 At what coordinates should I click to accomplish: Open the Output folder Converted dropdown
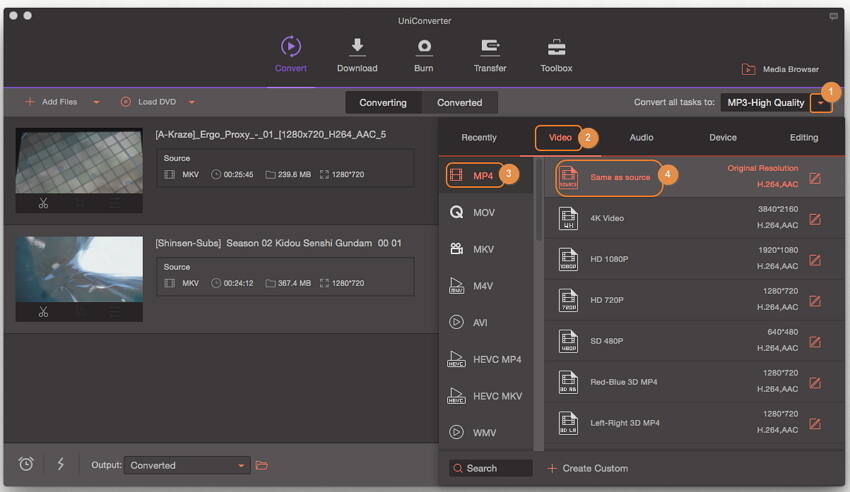click(x=187, y=465)
